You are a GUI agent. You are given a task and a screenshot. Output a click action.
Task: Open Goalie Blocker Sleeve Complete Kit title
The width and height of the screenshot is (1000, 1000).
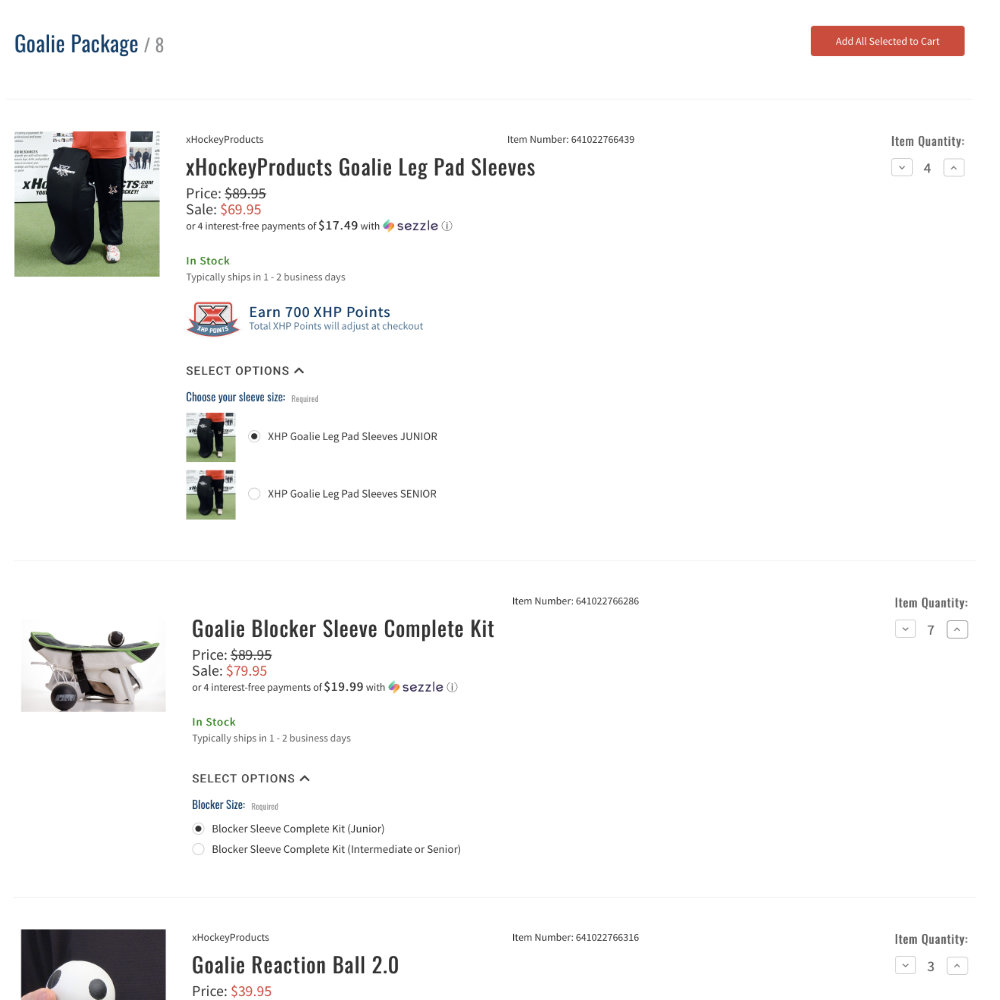pos(343,629)
